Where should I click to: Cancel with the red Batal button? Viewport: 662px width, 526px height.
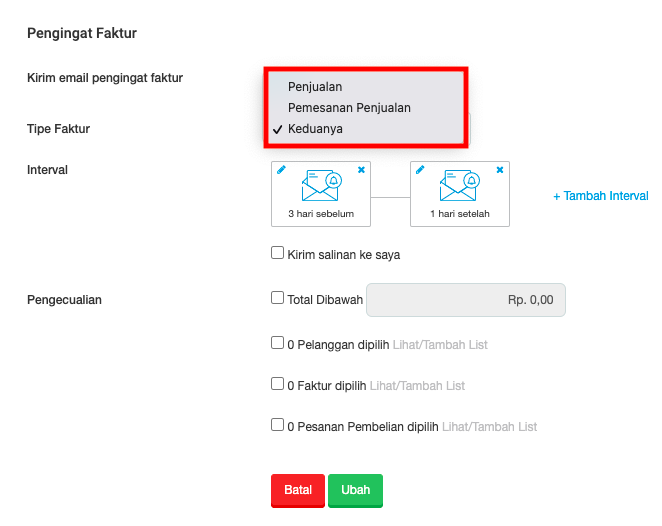click(x=298, y=490)
